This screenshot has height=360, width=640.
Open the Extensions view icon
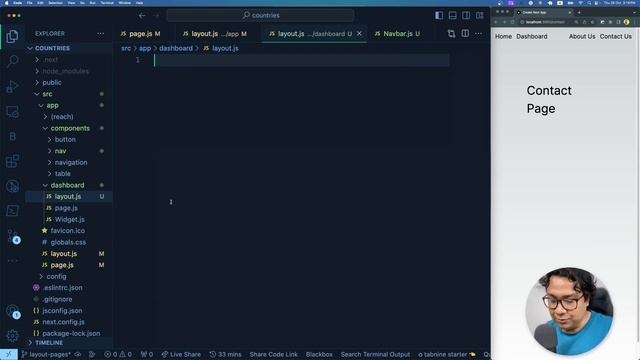[x=12, y=161]
